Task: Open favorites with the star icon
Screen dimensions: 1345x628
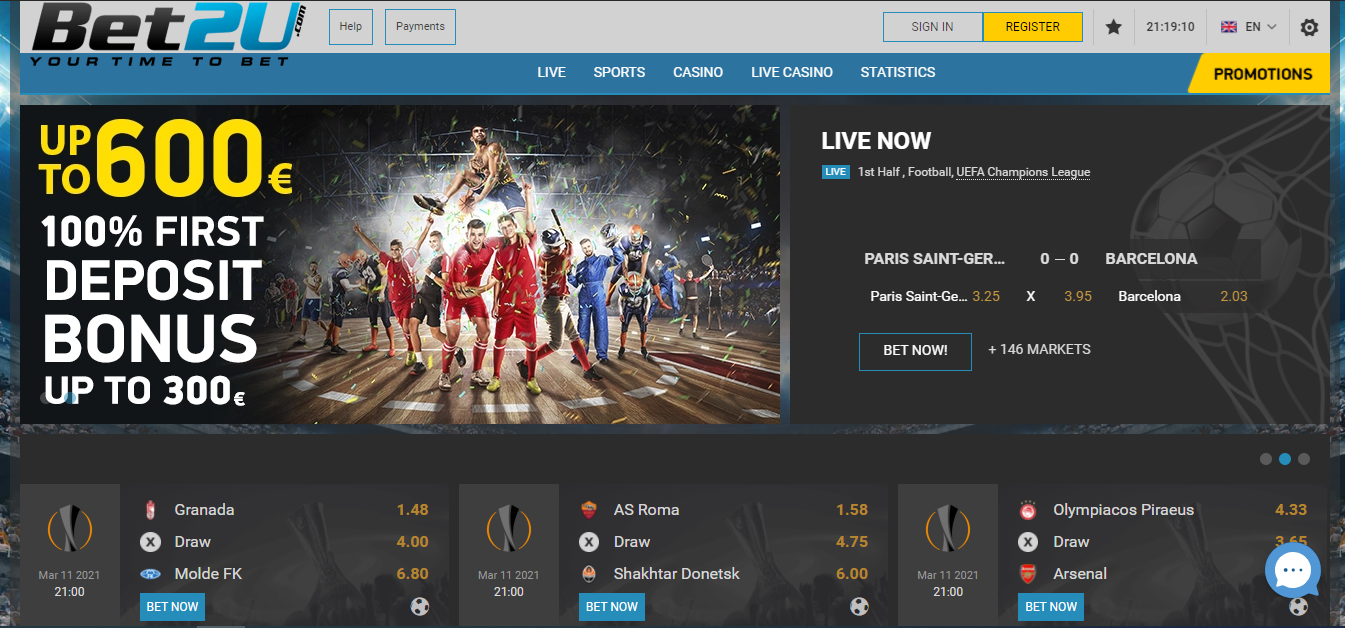Action: [x=1114, y=27]
